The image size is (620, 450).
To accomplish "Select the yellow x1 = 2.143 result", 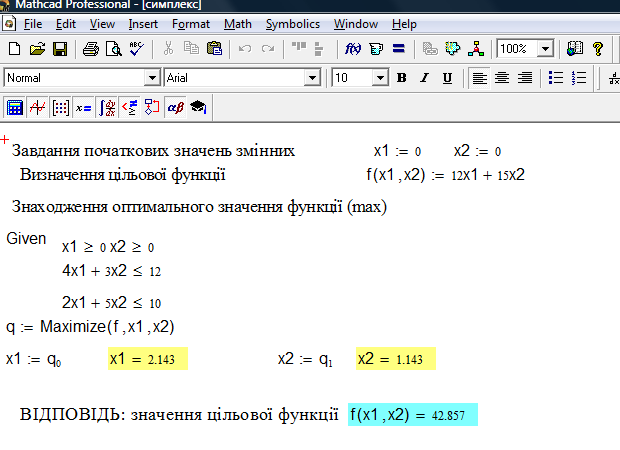I will 147,359.
